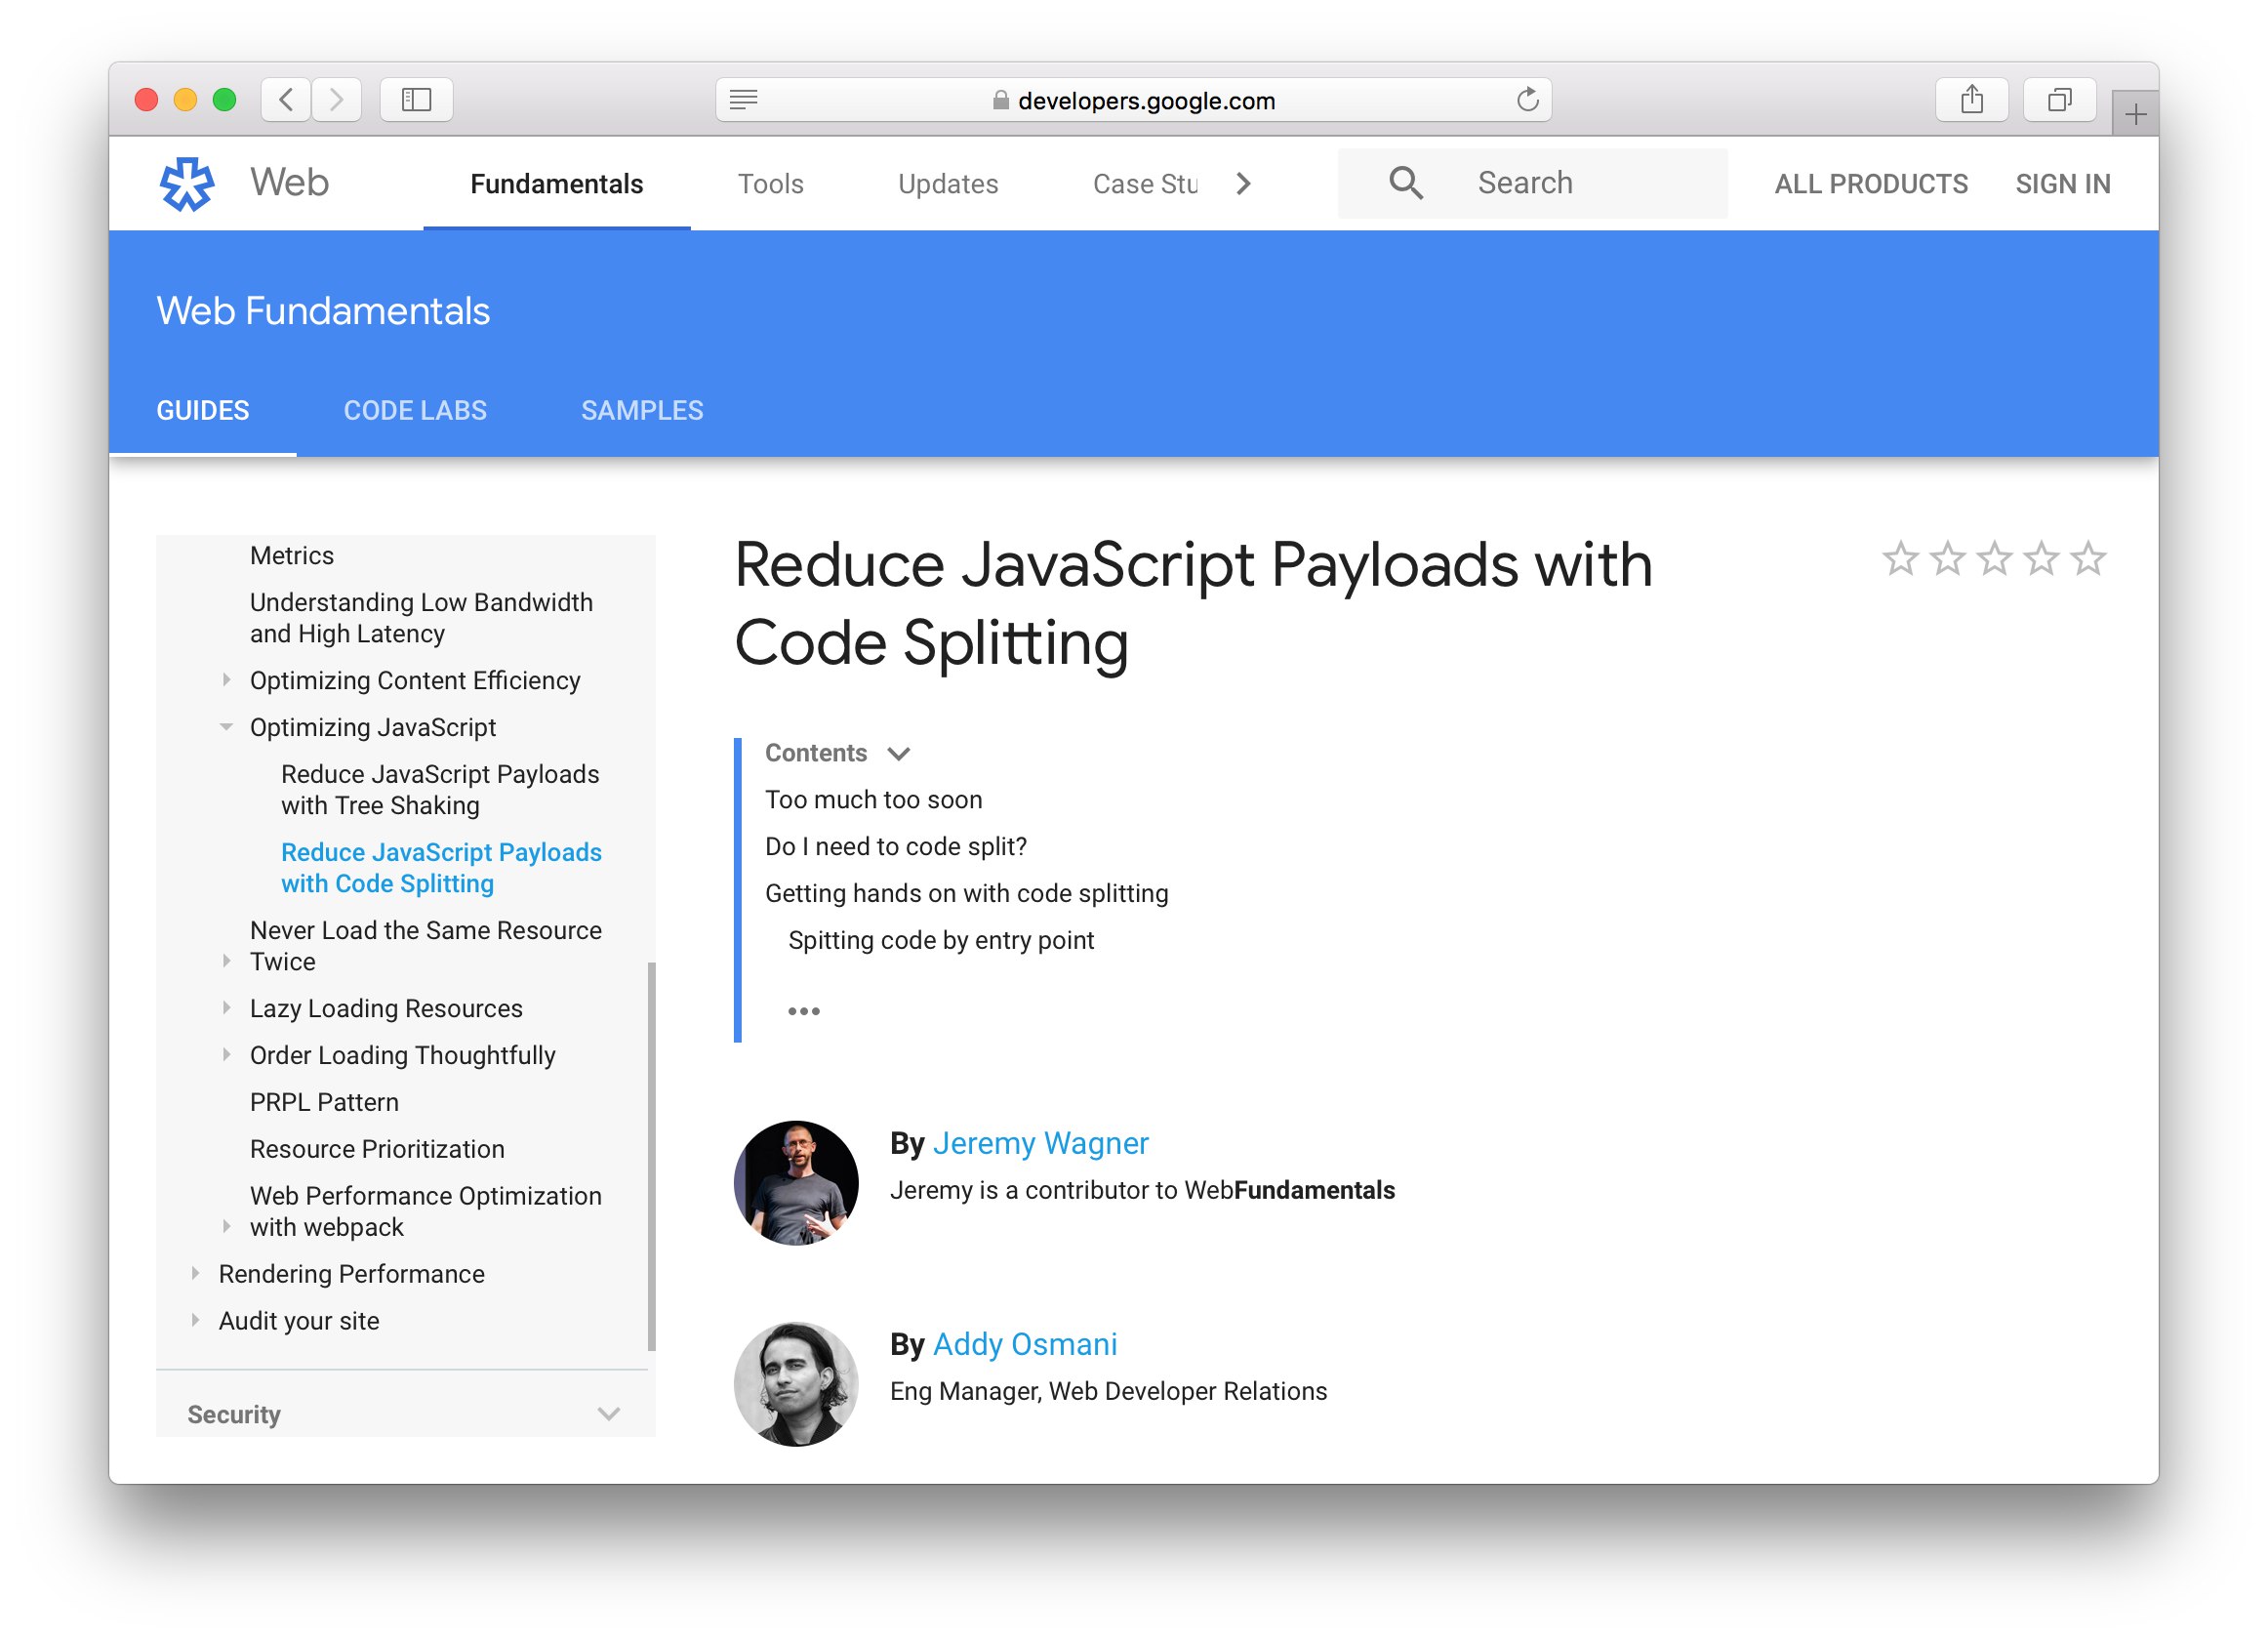Viewport: 2268px width, 1640px height.
Task: Click the padlock icon in address bar
Action: click(x=1000, y=100)
